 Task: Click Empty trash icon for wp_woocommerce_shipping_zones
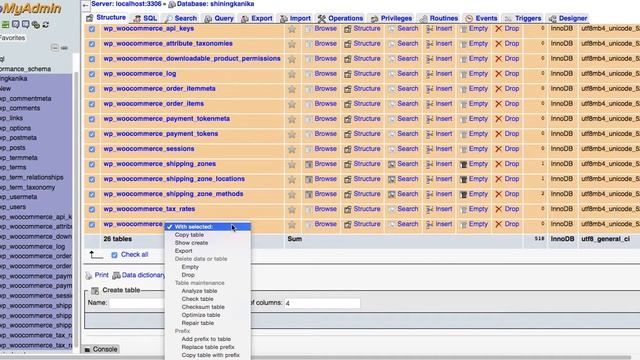[463, 164]
